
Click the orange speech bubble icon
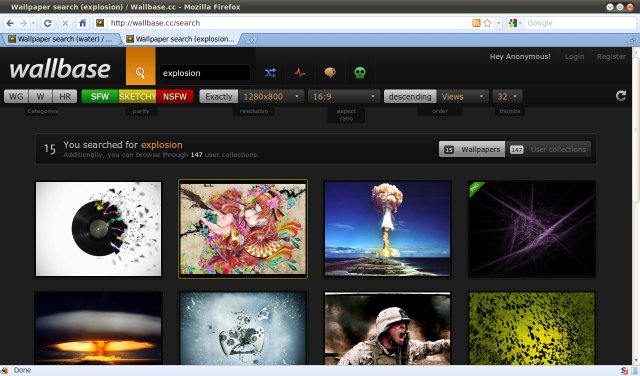pyautogui.click(x=330, y=73)
